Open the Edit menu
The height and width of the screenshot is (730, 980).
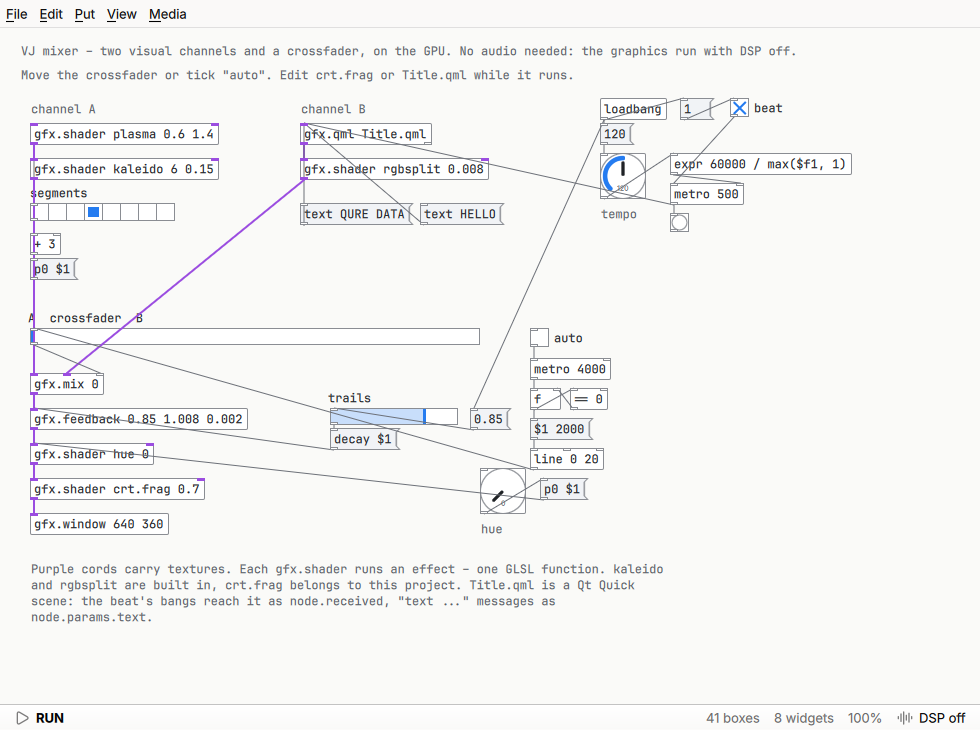(51, 14)
